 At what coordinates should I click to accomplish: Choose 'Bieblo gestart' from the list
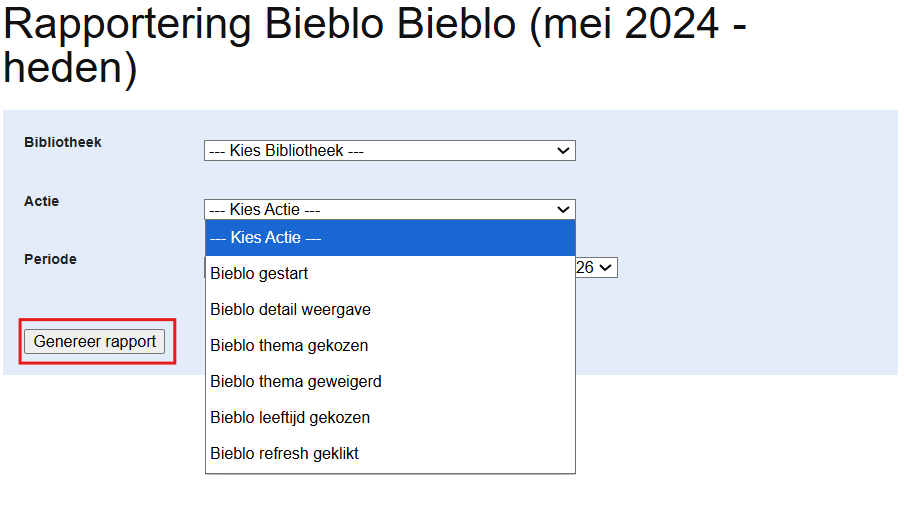point(259,274)
